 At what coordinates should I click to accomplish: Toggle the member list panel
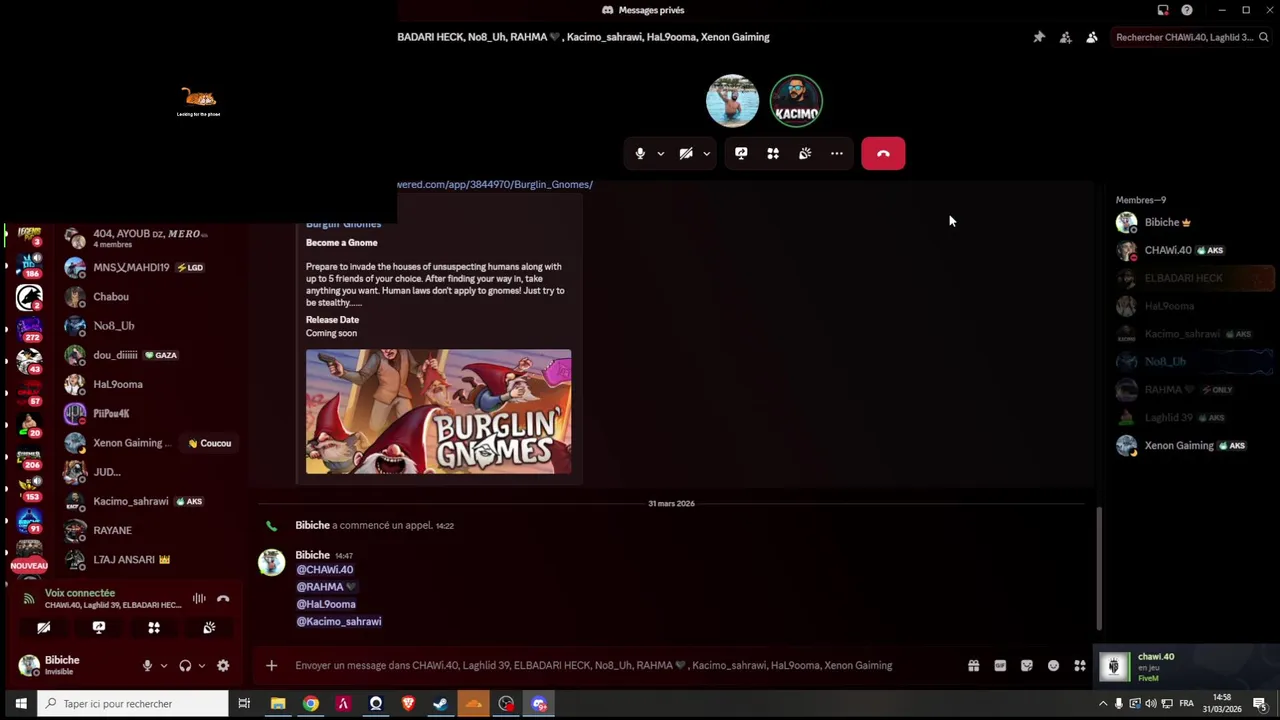[x=1091, y=37]
